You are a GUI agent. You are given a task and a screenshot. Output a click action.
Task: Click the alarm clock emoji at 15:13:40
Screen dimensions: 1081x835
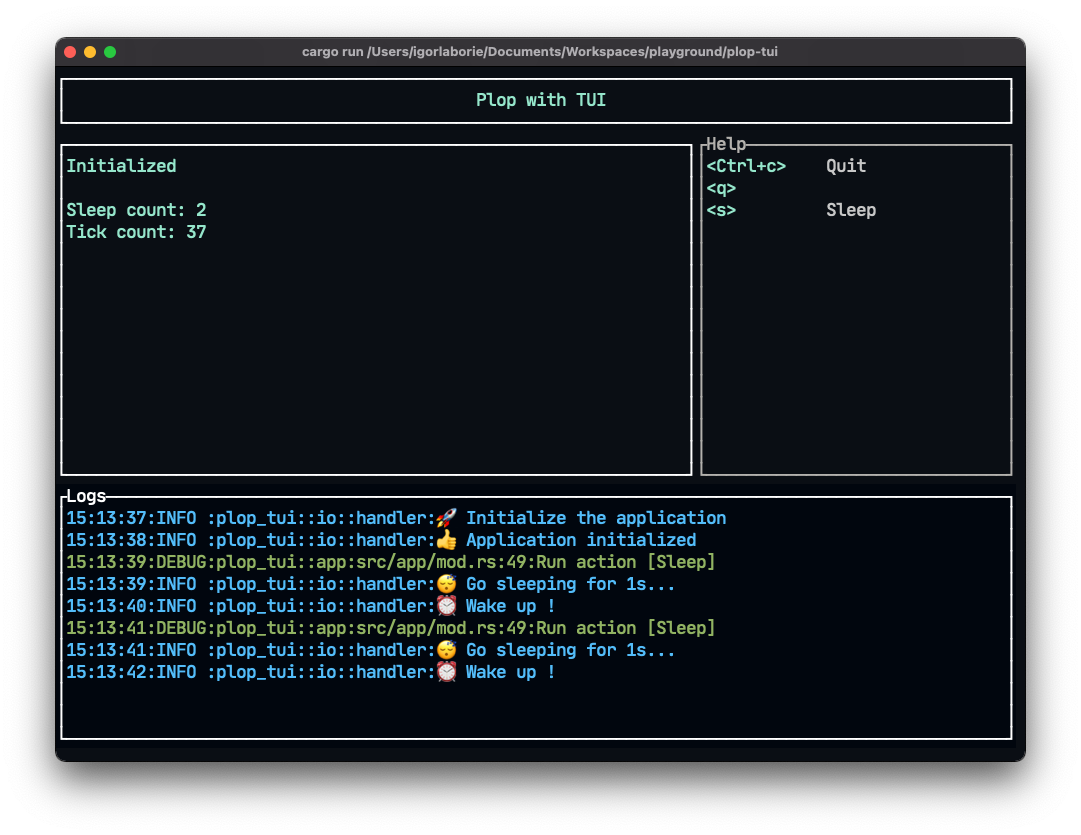pyautogui.click(x=447, y=606)
